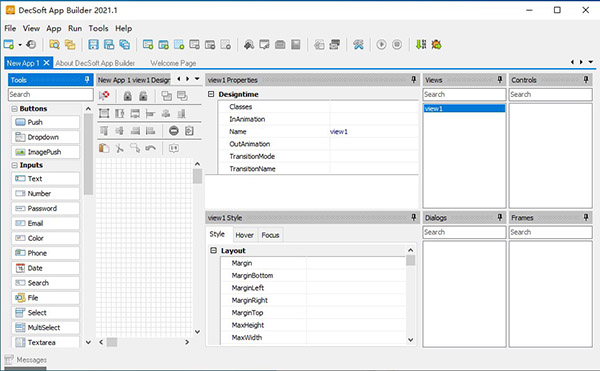Open the Tools menu
Viewport: 600px width, 371px height.
pyautogui.click(x=98, y=28)
